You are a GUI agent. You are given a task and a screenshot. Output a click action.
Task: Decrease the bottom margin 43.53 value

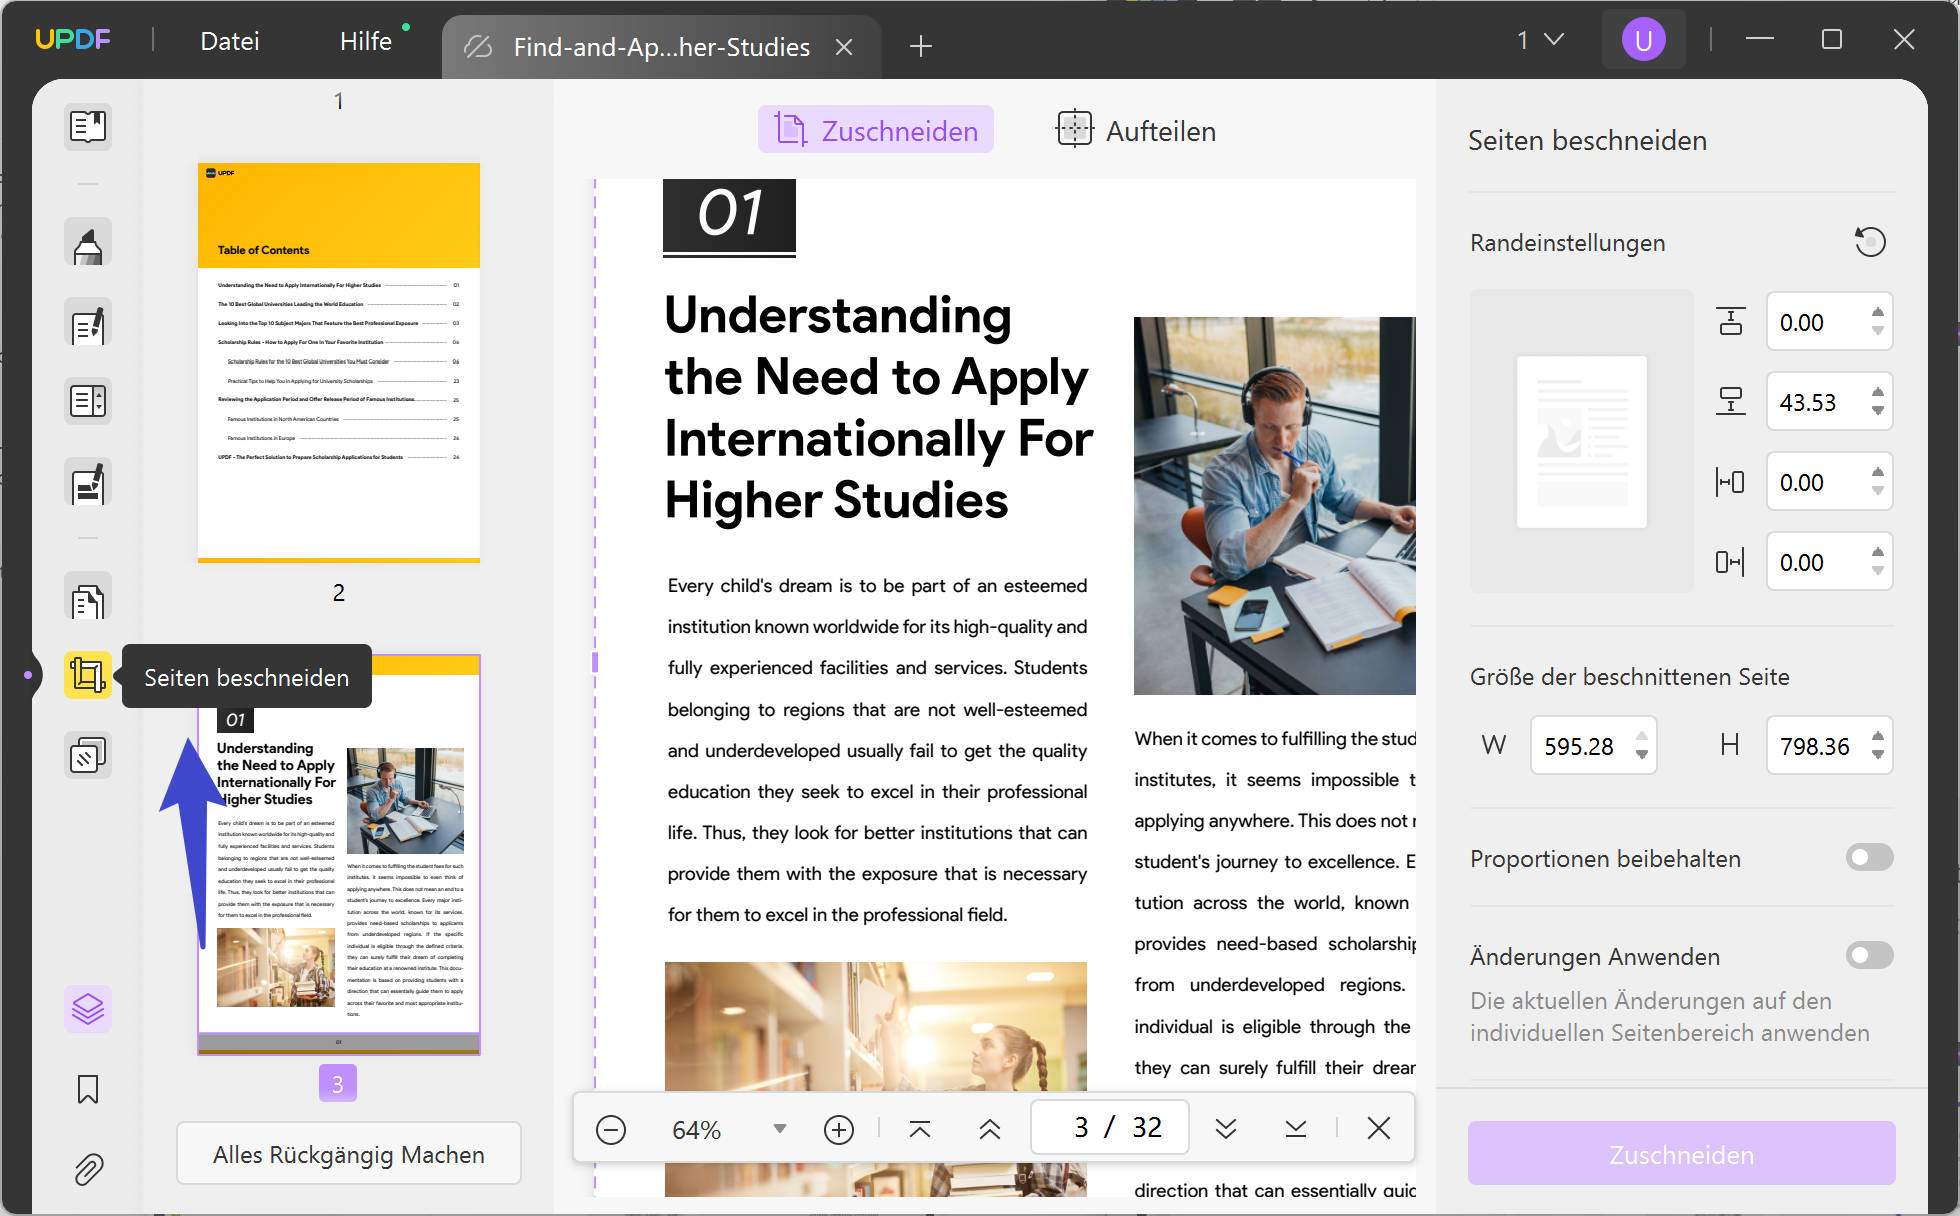coord(1878,411)
